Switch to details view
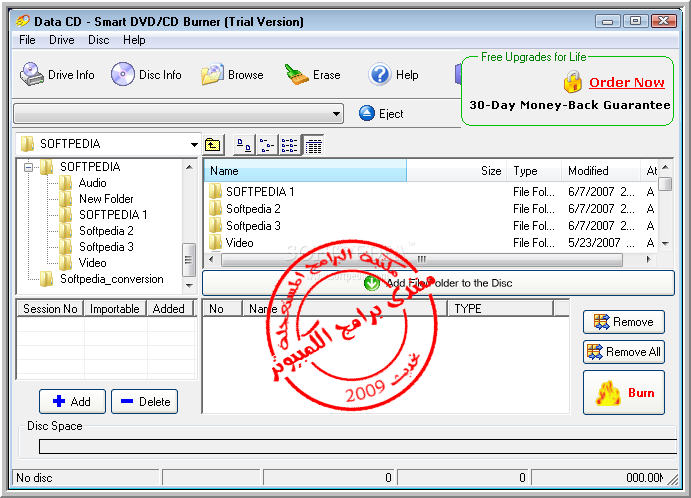691x498 pixels. [x=313, y=145]
